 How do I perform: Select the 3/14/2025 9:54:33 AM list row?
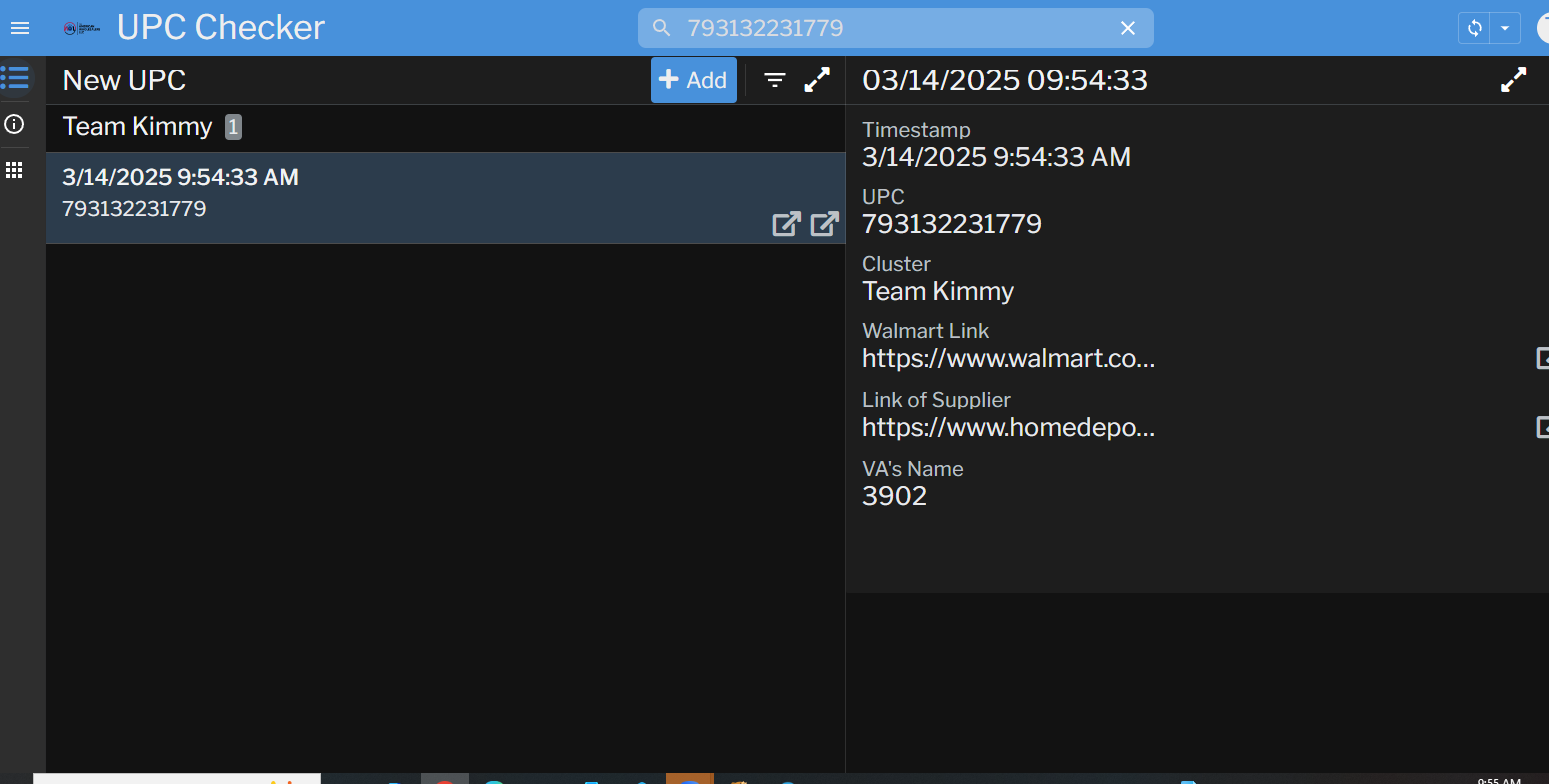coord(446,198)
